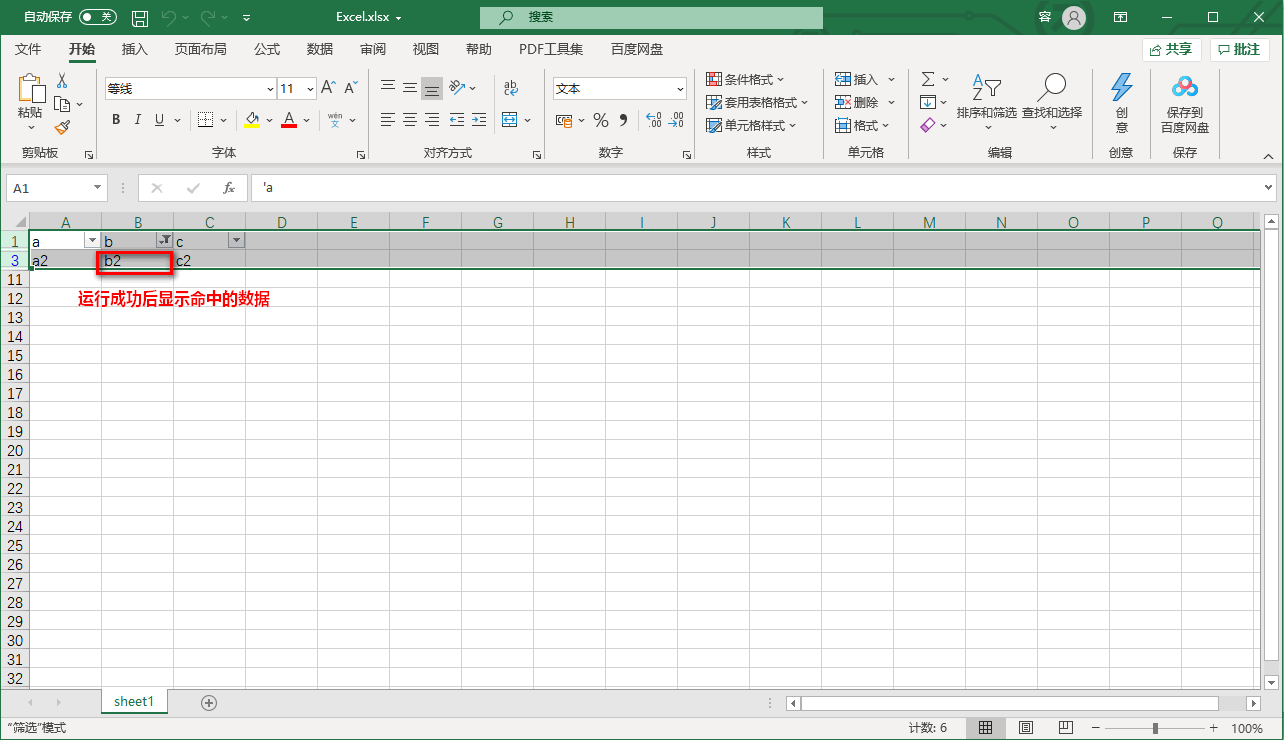Click Increase Font Size icon
Image resolution: width=1284 pixels, height=740 pixels.
[328, 88]
